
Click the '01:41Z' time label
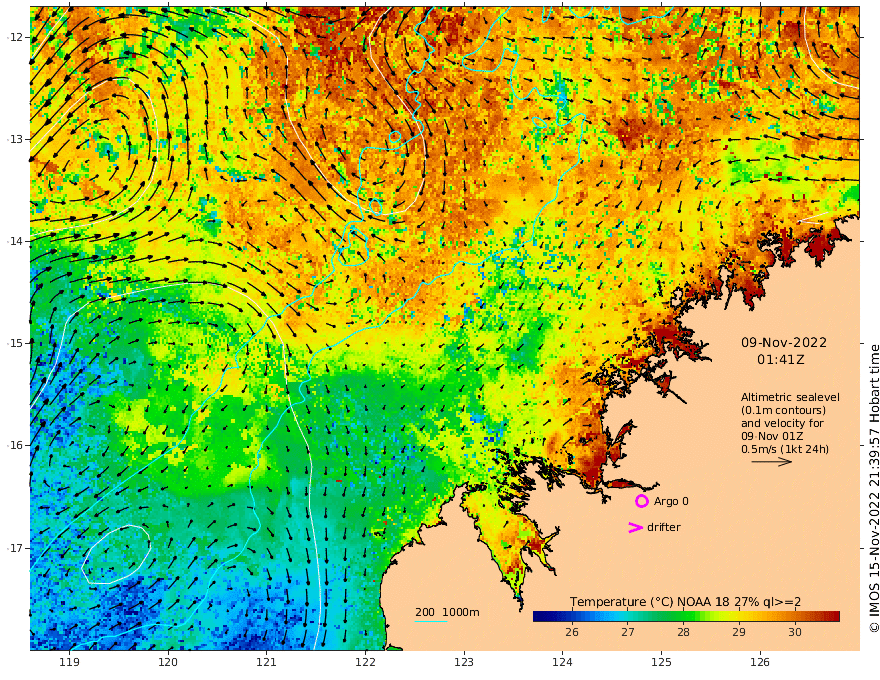tap(780, 360)
